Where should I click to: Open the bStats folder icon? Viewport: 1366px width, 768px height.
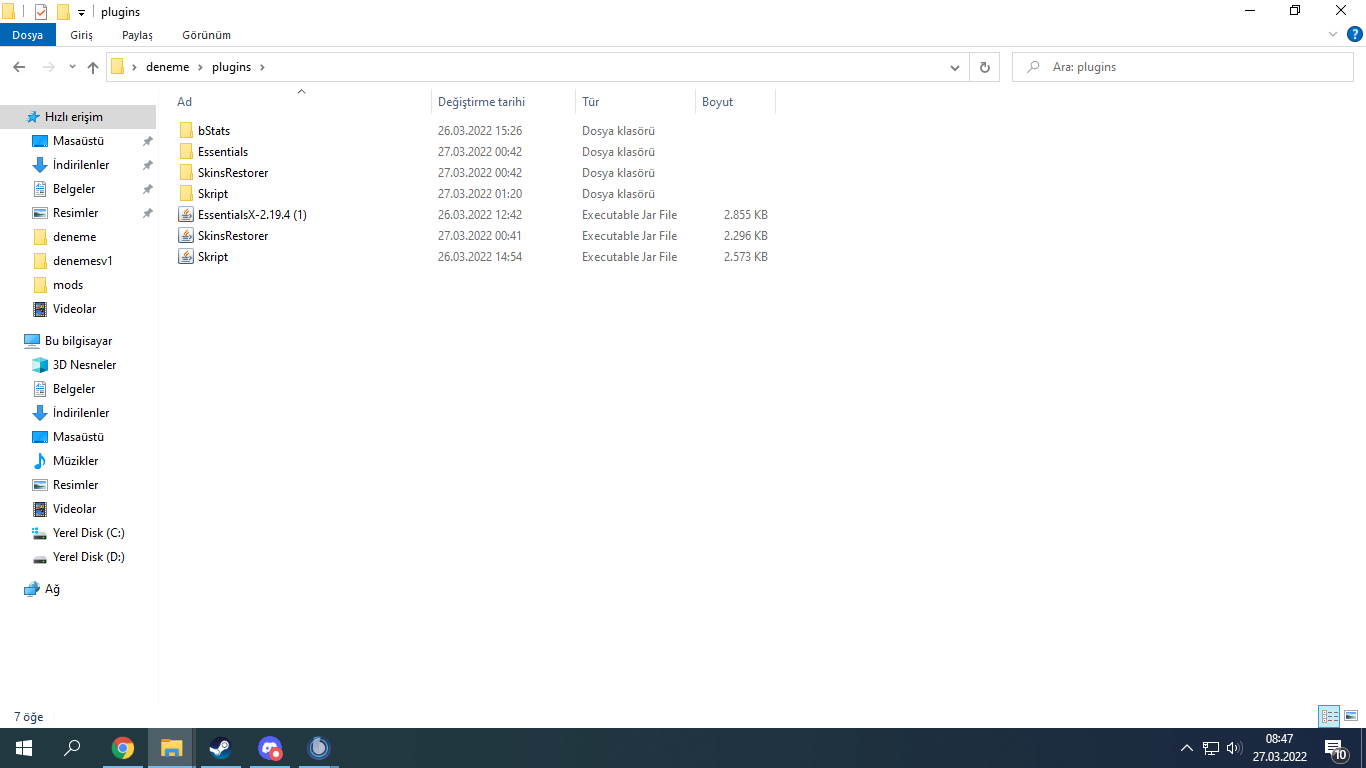186,131
